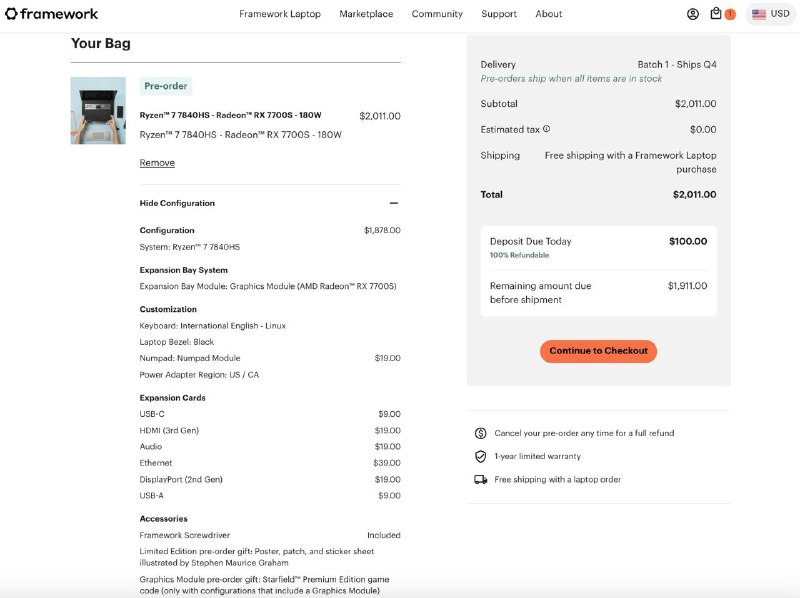Screen dimensions: 800x598
Task: Click the $1,878.00 configuration price
Action: click(382, 230)
